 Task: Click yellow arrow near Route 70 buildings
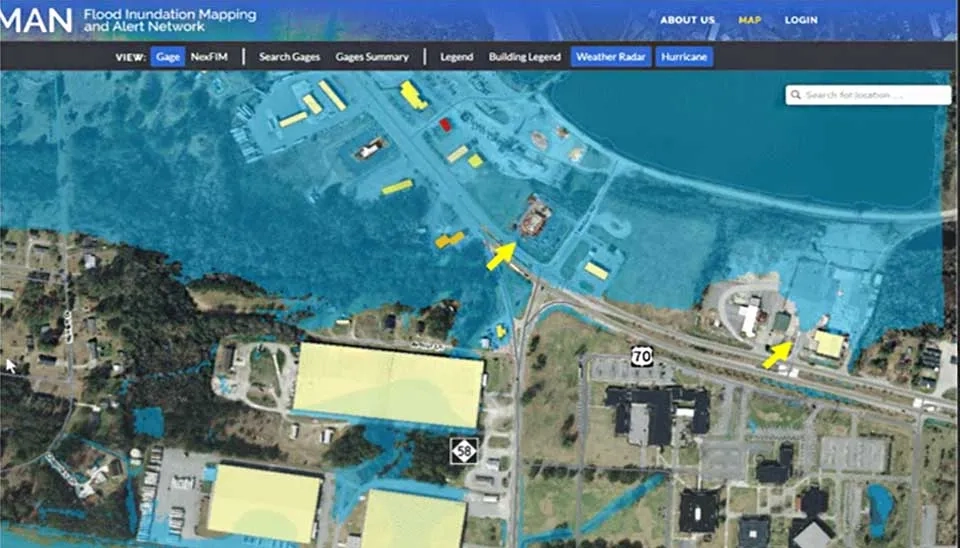coord(777,353)
